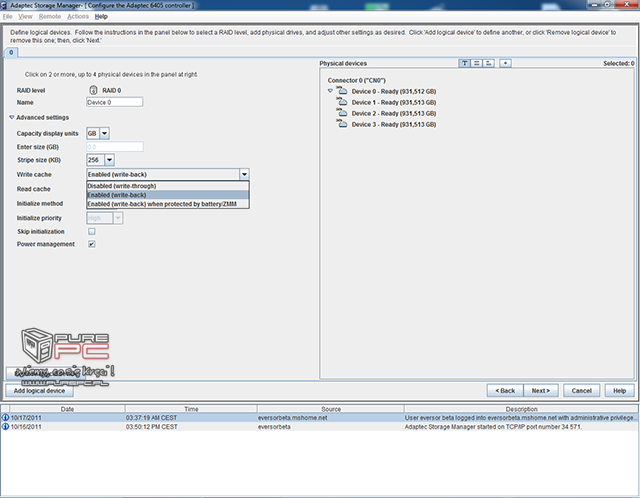Viewport: 640px width, 498px height.
Task: Click the Help button at bottom right
Action: [x=619, y=391]
